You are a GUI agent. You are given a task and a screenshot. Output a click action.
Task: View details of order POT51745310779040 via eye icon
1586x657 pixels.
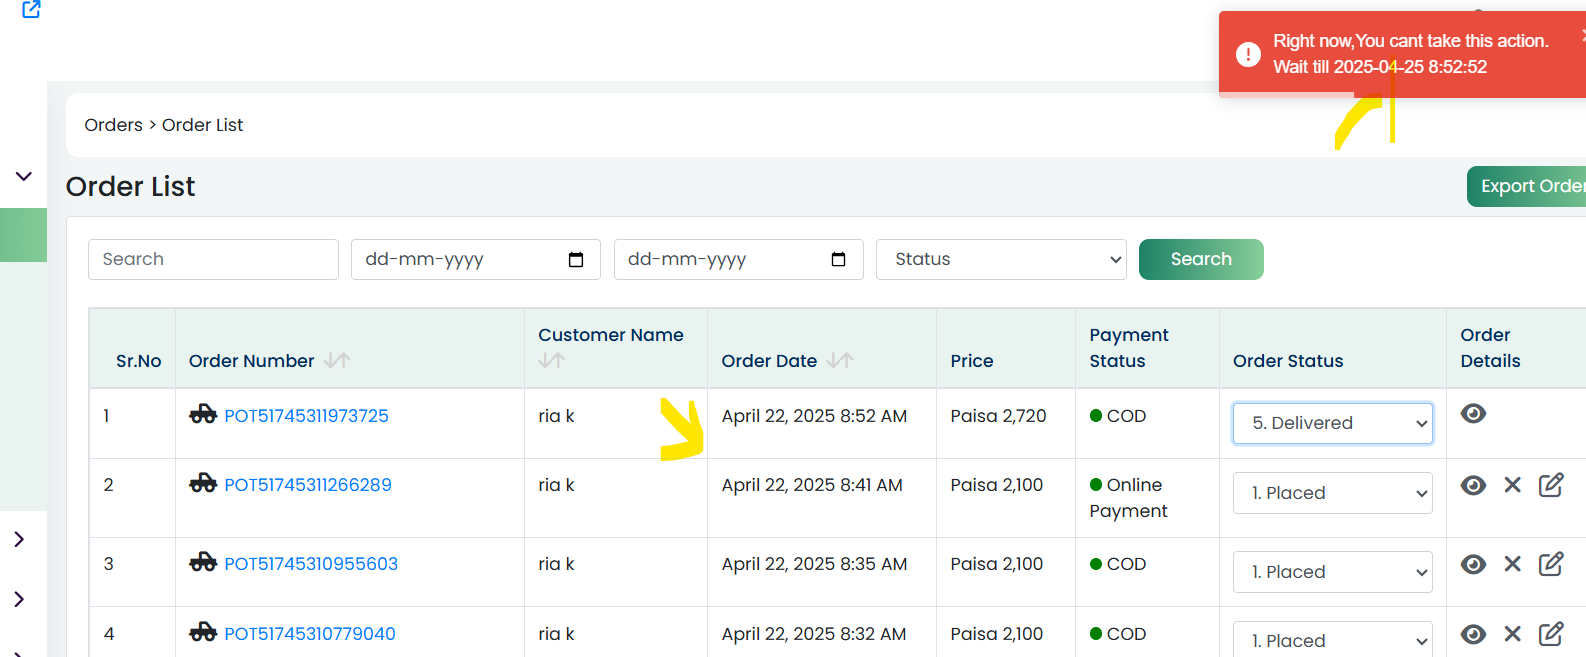tap(1473, 634)
